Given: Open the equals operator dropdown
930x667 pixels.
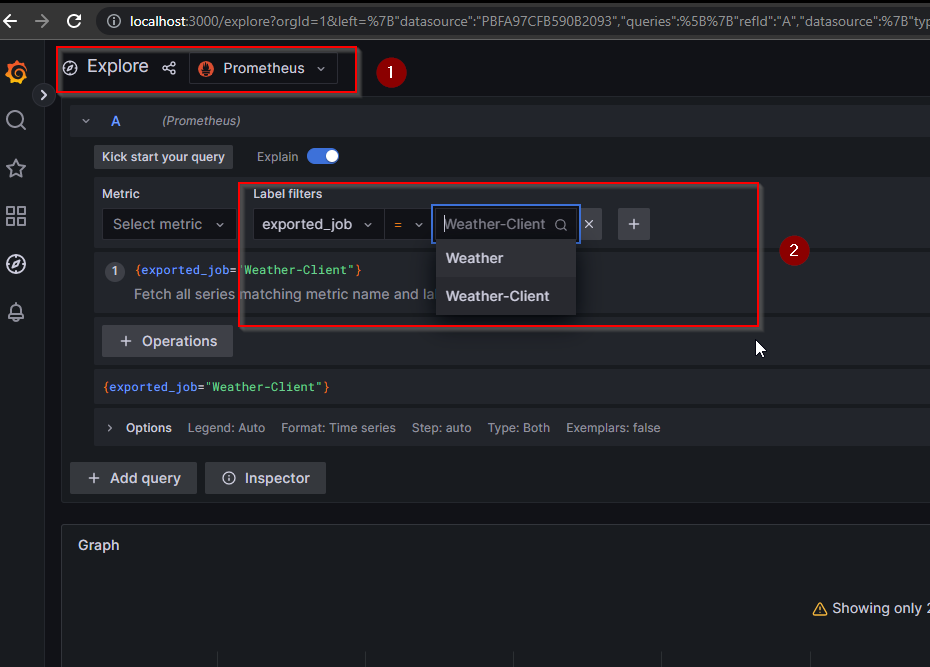Looking at the screenshot, I should pos(408,224).
